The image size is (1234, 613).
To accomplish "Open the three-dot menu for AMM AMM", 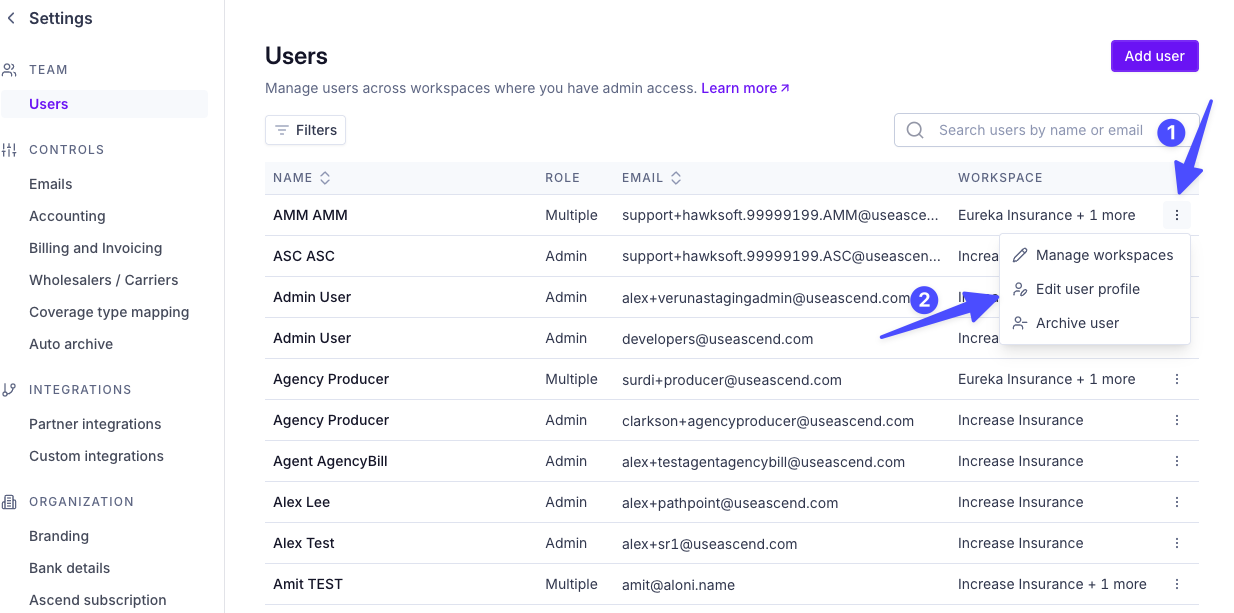I will tap(1177, 215).
